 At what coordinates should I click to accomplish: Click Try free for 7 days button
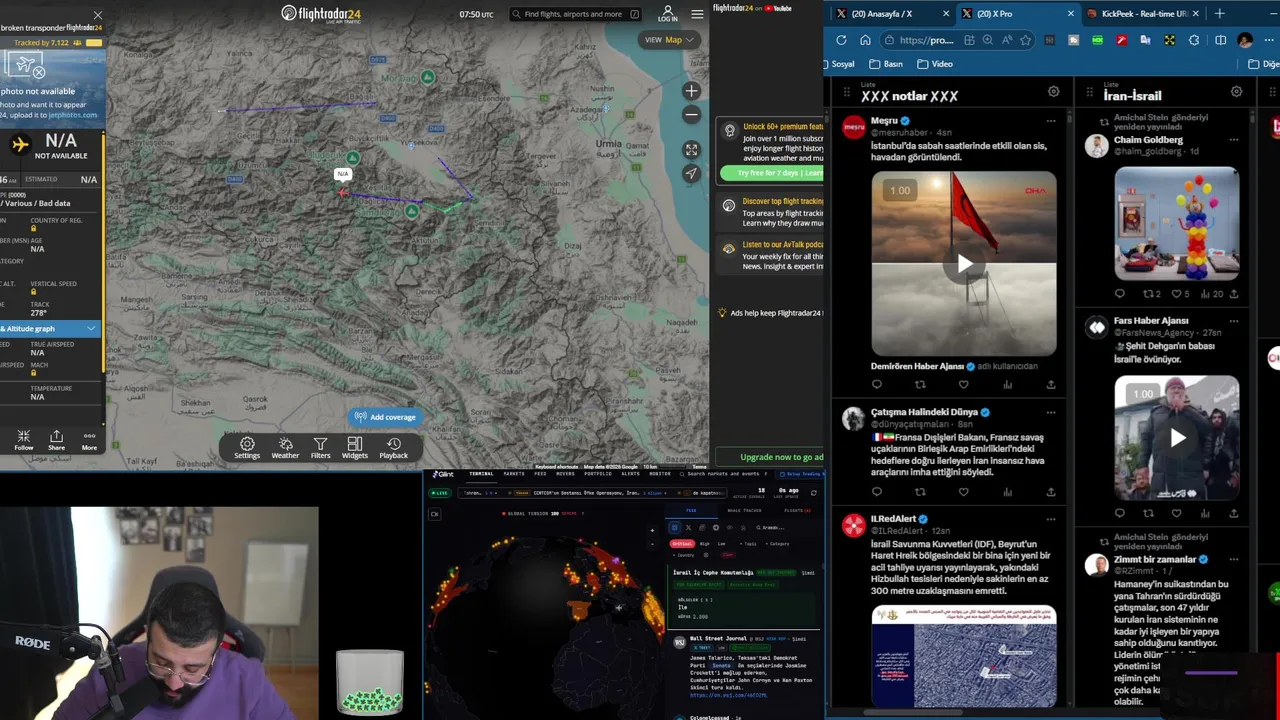point(772,173)
